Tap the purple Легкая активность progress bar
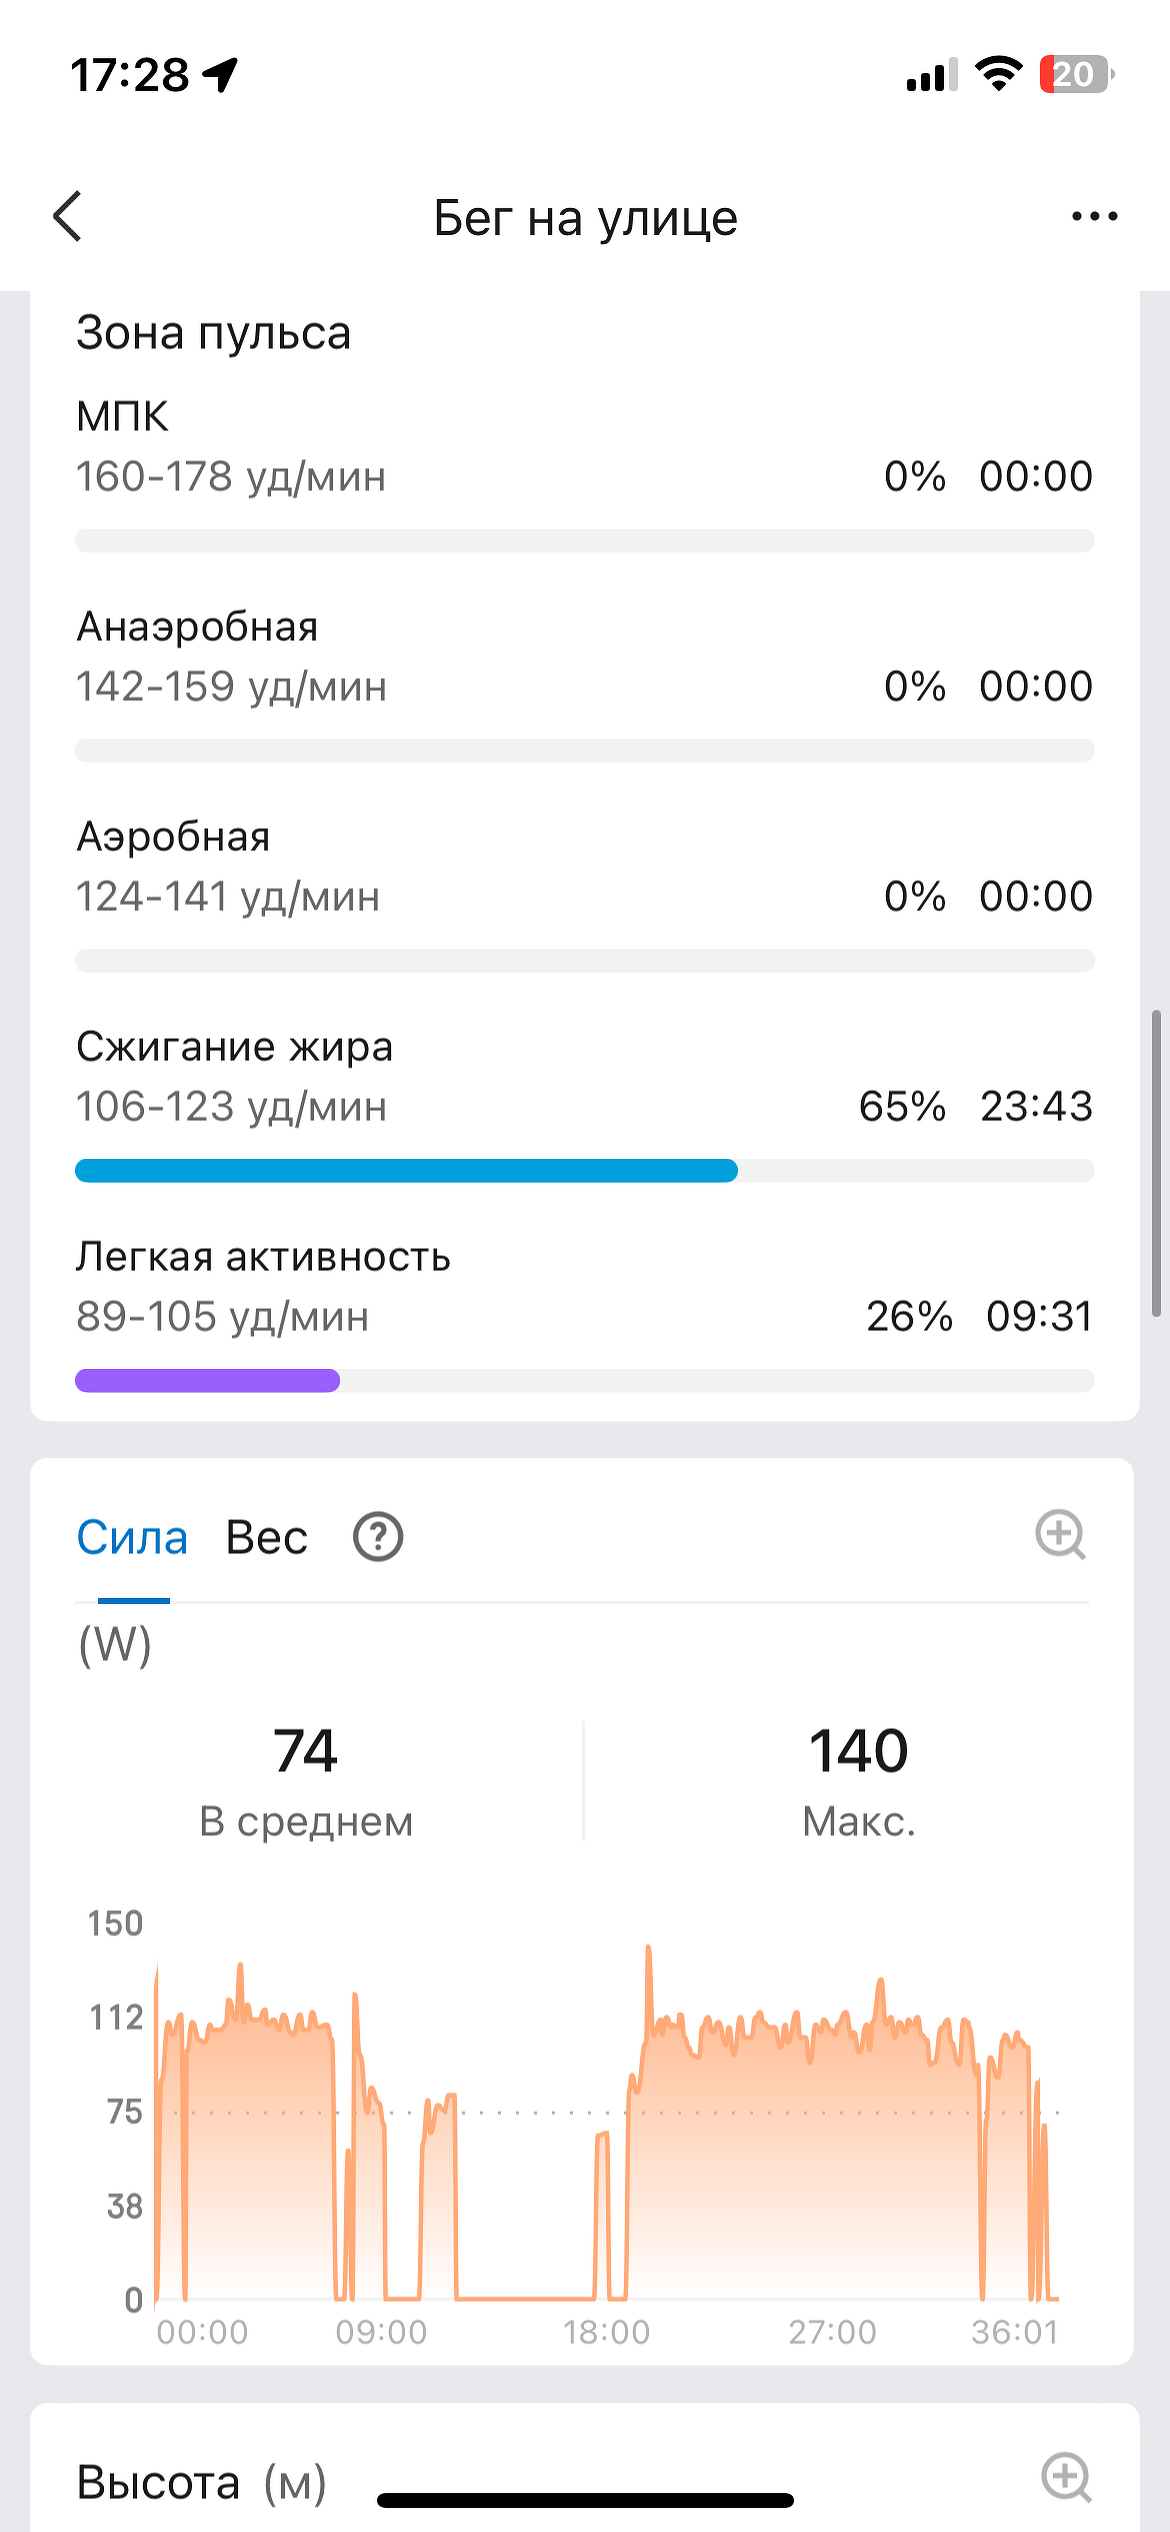 click(208, 1381)
